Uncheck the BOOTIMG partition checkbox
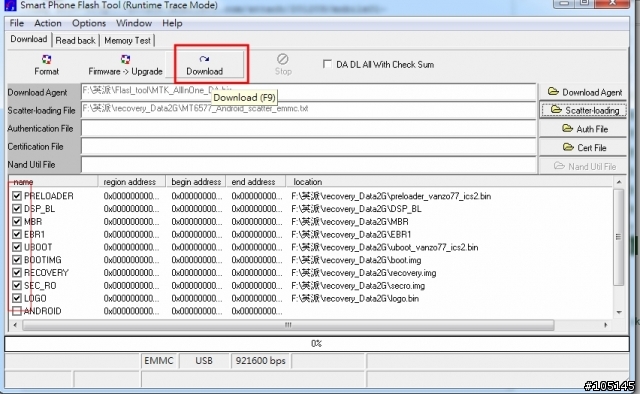The image size is (640, 394). (x=17, y=260)
